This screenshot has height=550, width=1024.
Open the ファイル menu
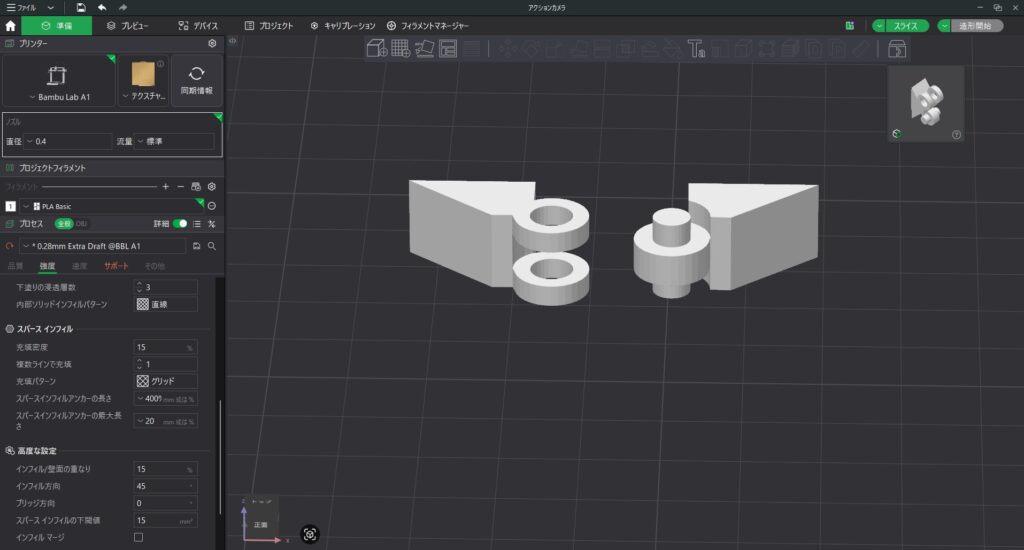[x=22, y=7]
